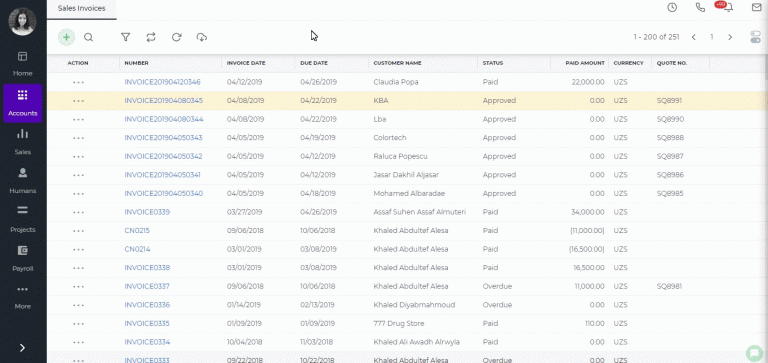Click the refresh icon in toolbar
The image size is (768, 363).
(176, 37)
